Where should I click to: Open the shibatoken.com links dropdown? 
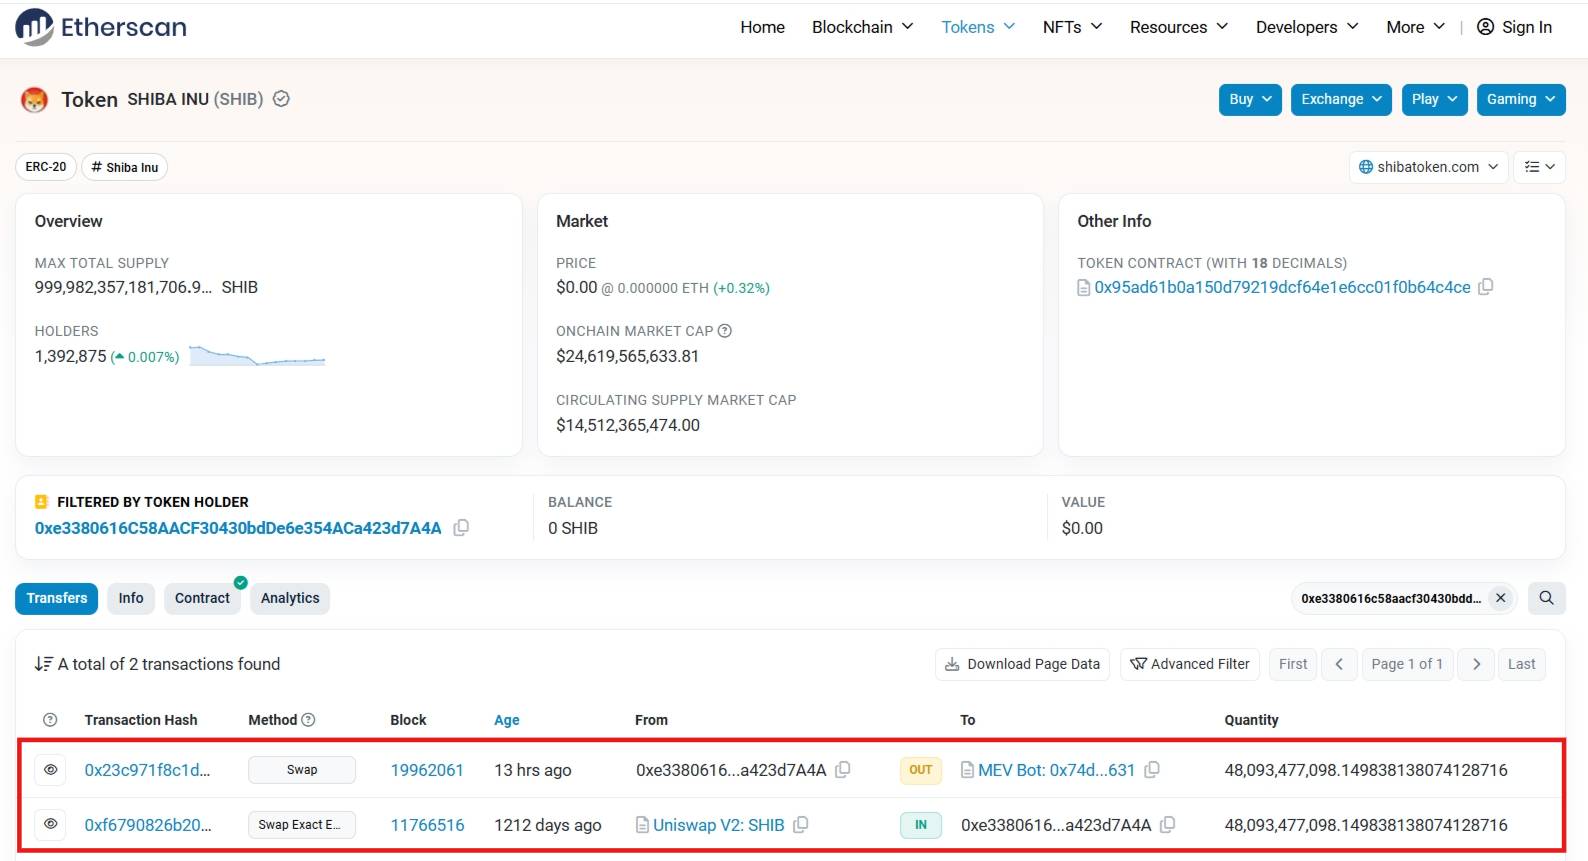click(1428, 167)
